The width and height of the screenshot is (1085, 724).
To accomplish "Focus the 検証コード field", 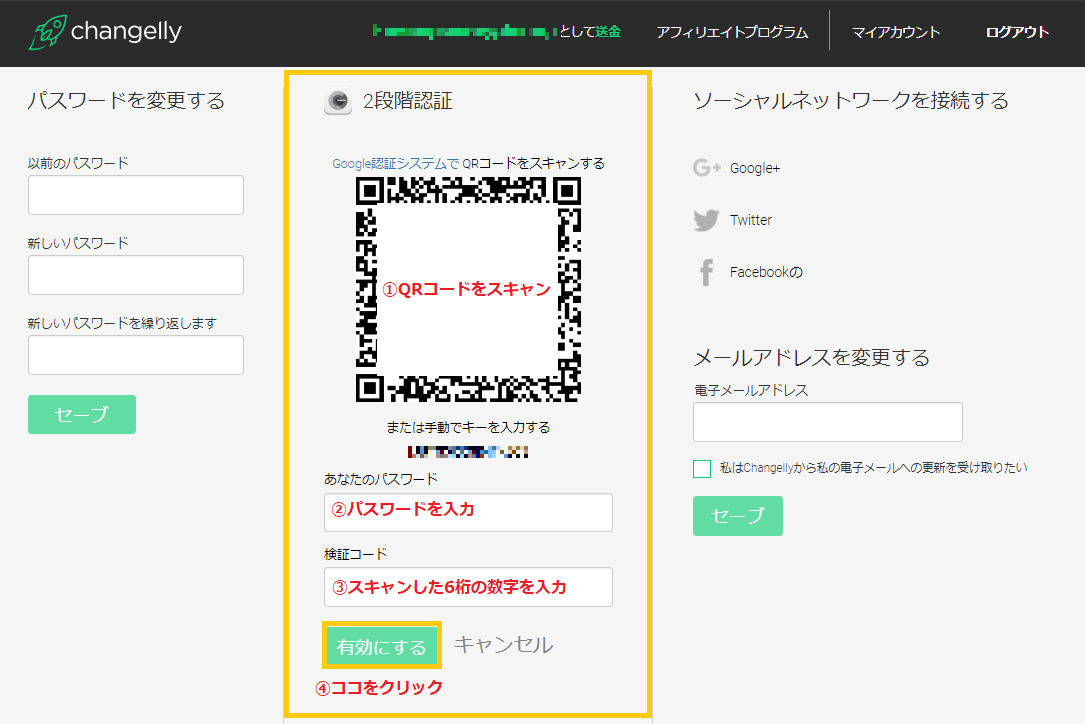I will click(468, 587).
